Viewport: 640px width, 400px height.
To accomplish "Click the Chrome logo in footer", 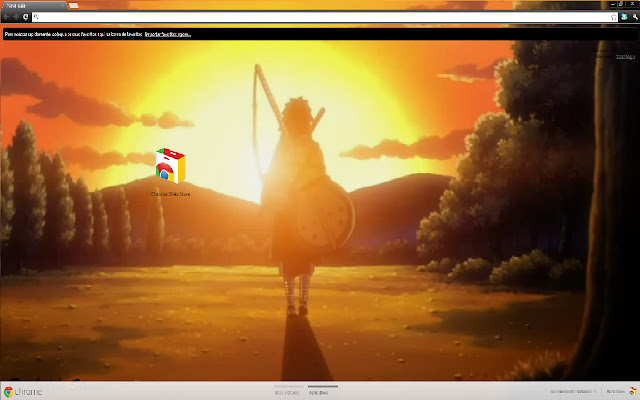I will click(x=22, y=392).
